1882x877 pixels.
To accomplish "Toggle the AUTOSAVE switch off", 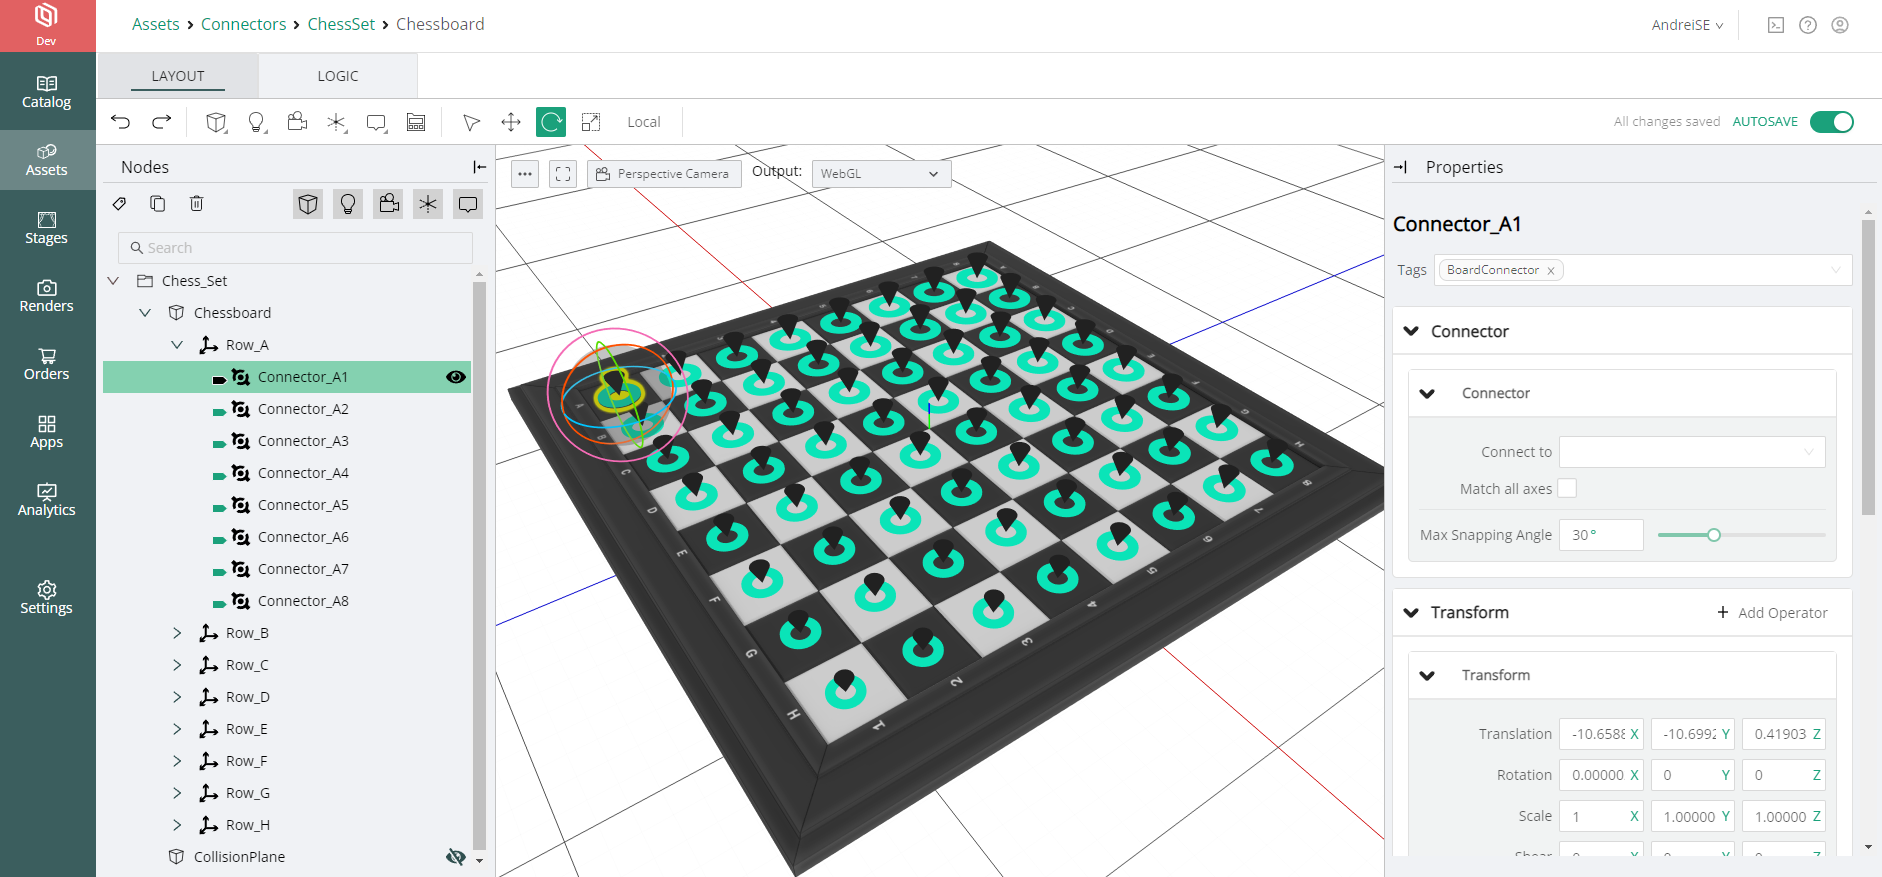I will [1831, 122].
